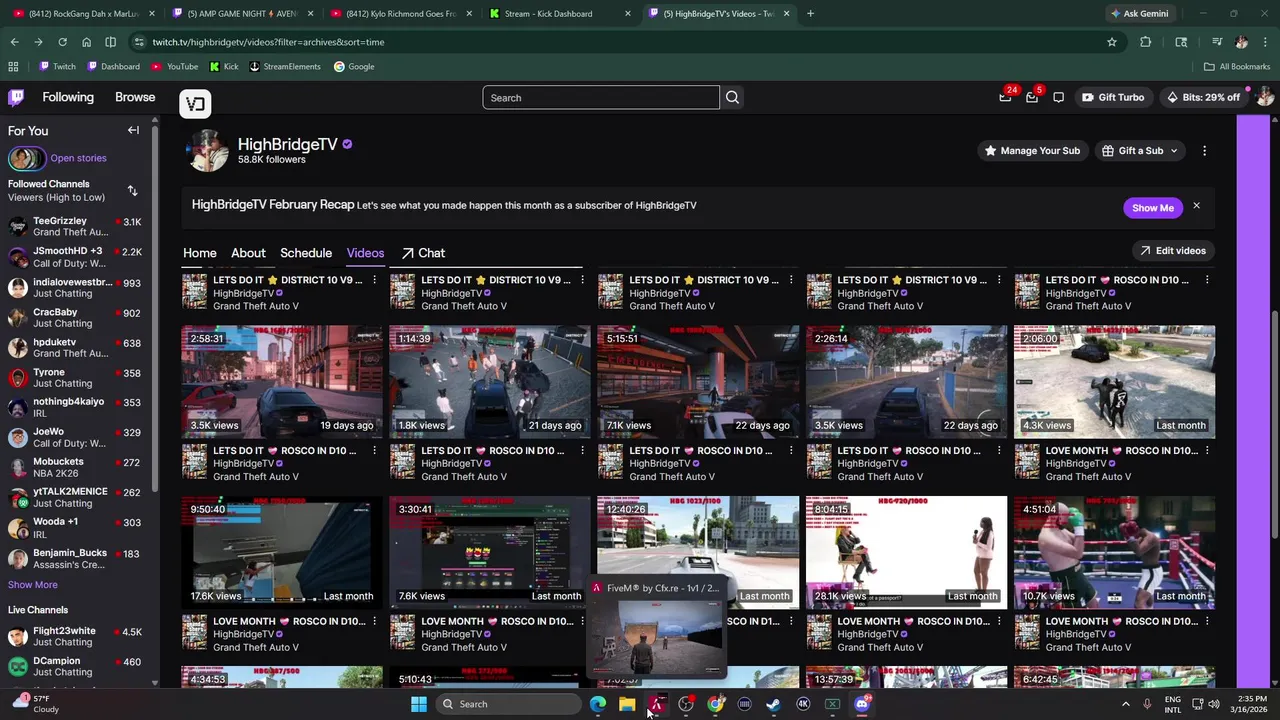Image resolution: width=1280 pixels, height=720 pixels.
Task: Expand the Gift a Sub dropdown
Action: [1141, 150]
